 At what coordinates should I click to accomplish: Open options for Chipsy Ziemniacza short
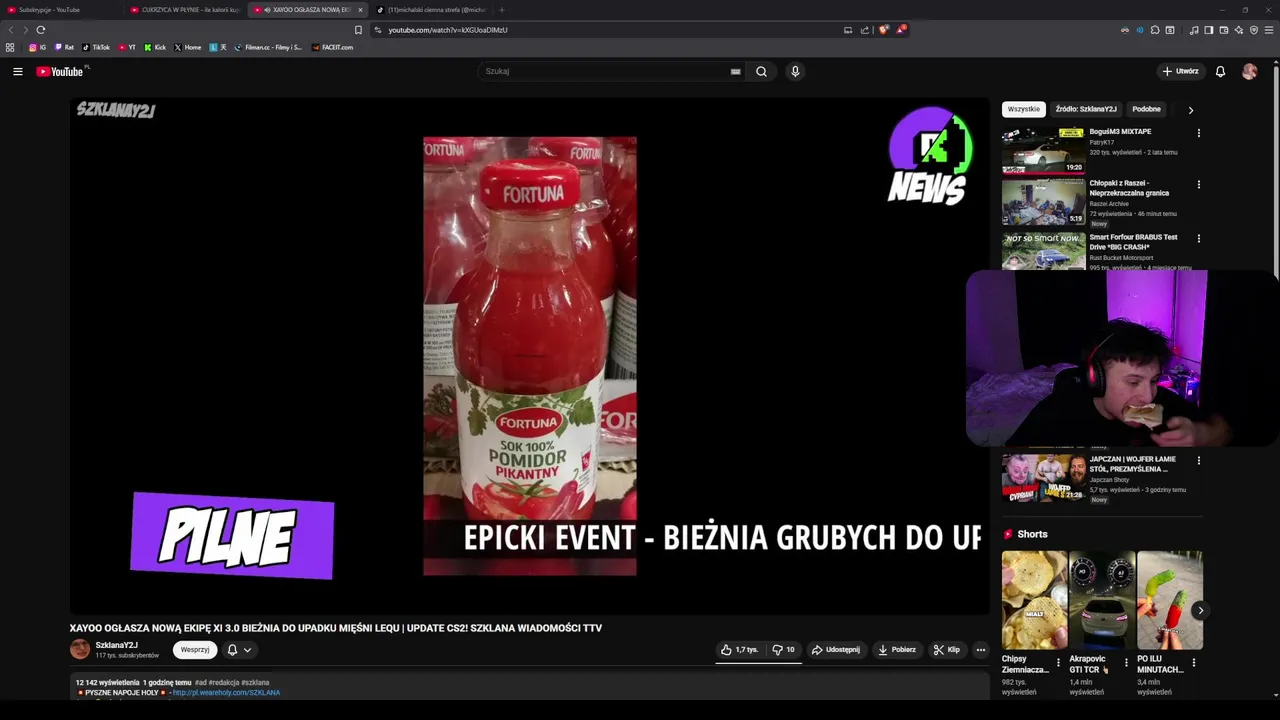(x=1058, y=663)
